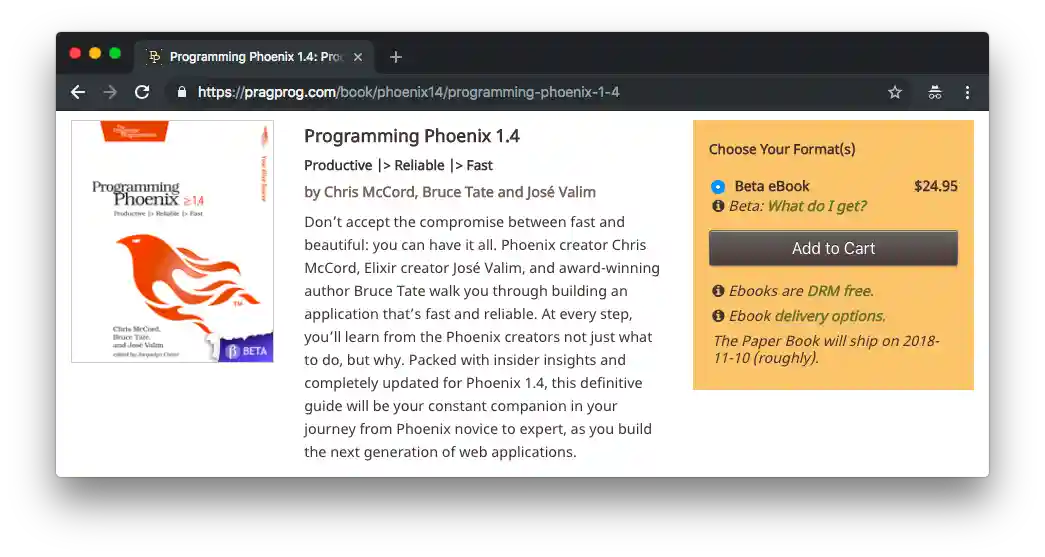Click the Bruce Tate author name

coord(457,192)
